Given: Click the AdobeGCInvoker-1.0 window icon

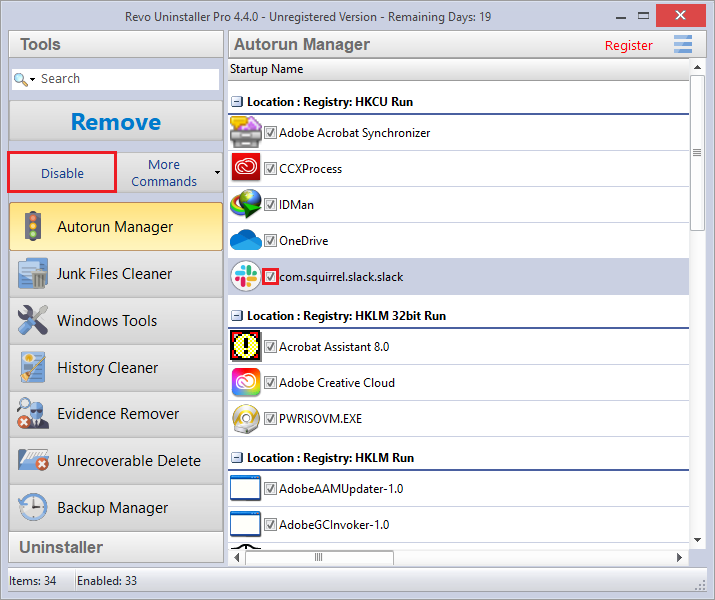Looking at the screenshot, I should [x=245, y=524].
